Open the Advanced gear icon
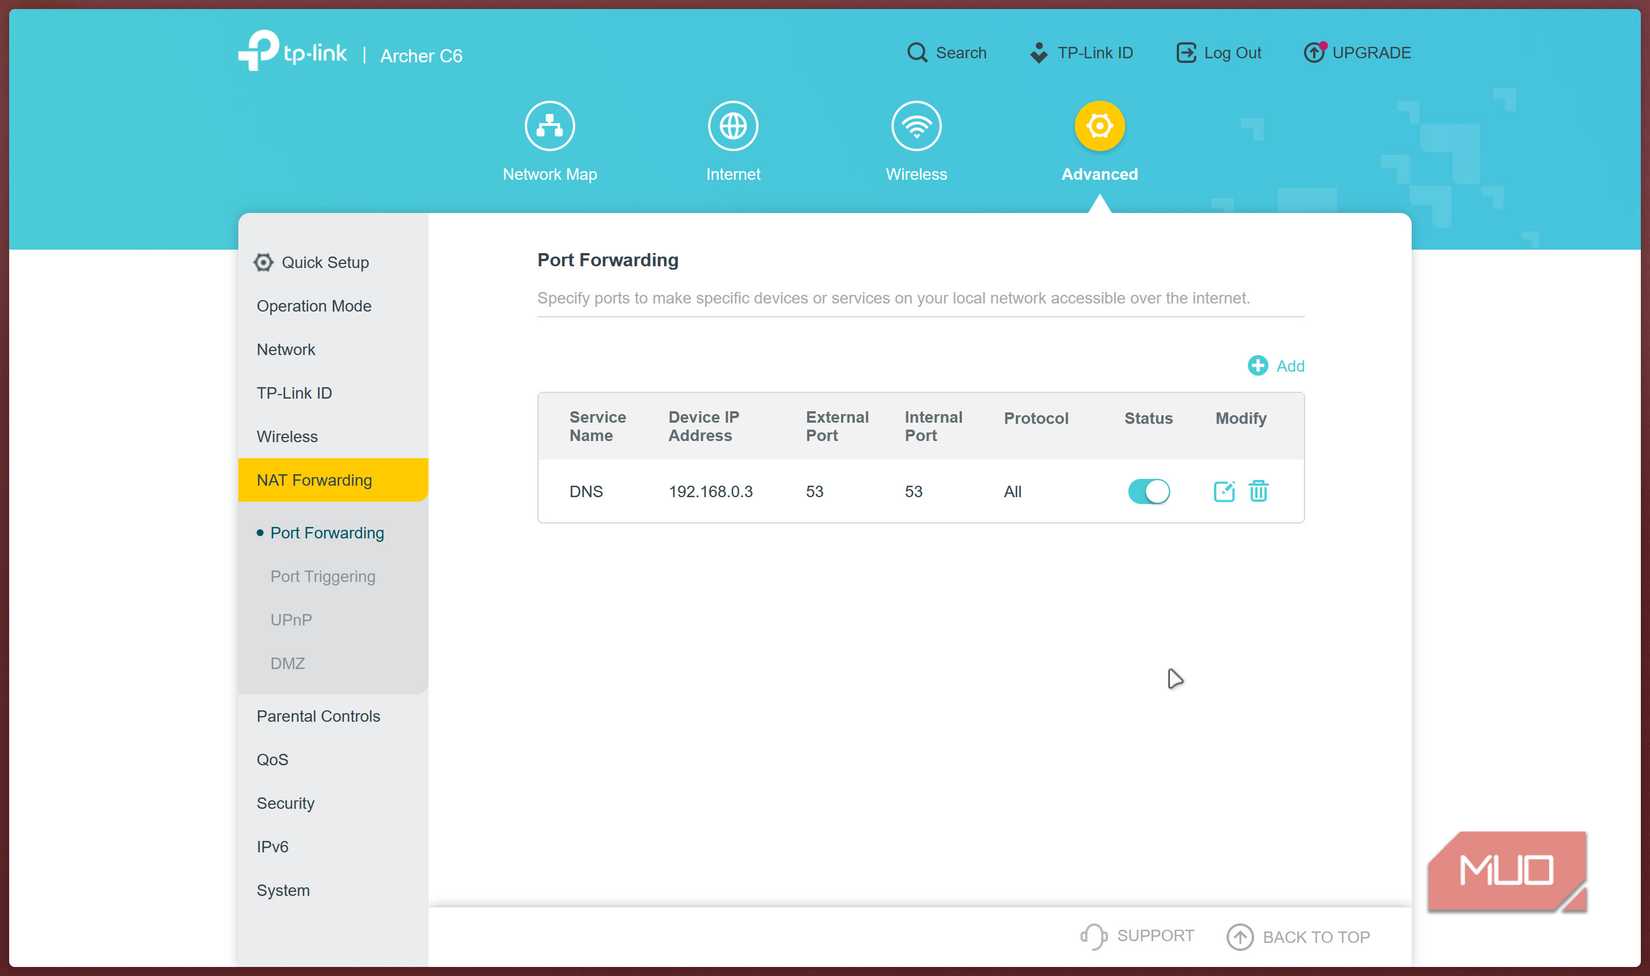 click(1100, 126)
